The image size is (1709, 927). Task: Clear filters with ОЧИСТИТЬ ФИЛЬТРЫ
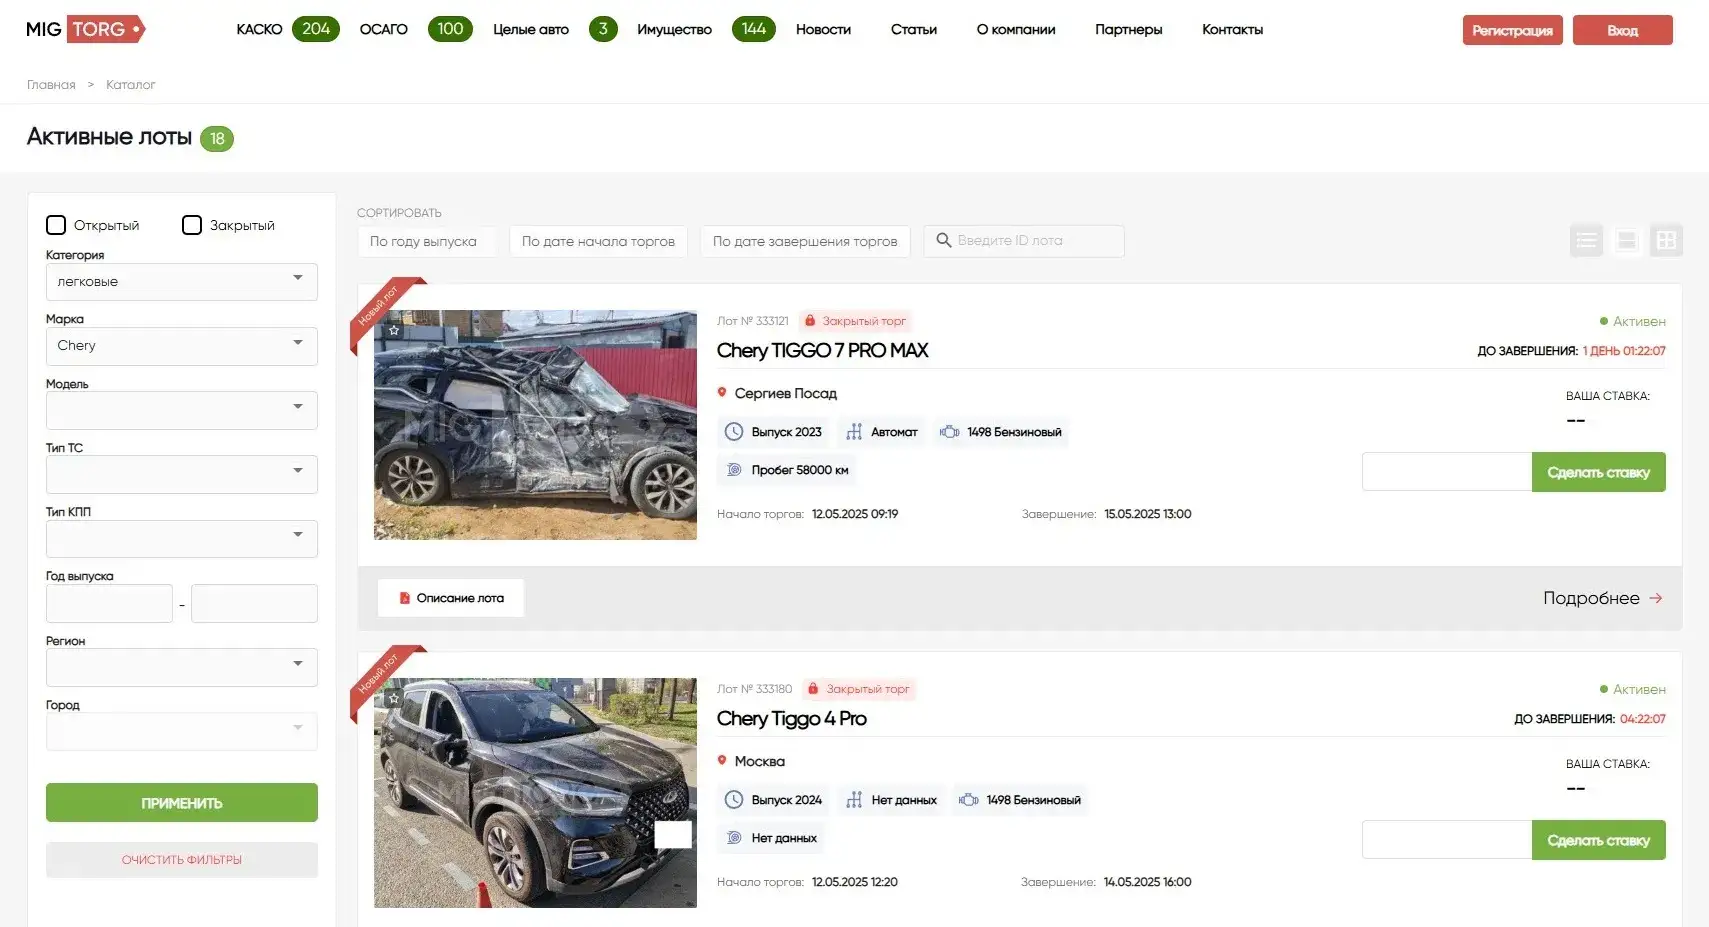182,860
